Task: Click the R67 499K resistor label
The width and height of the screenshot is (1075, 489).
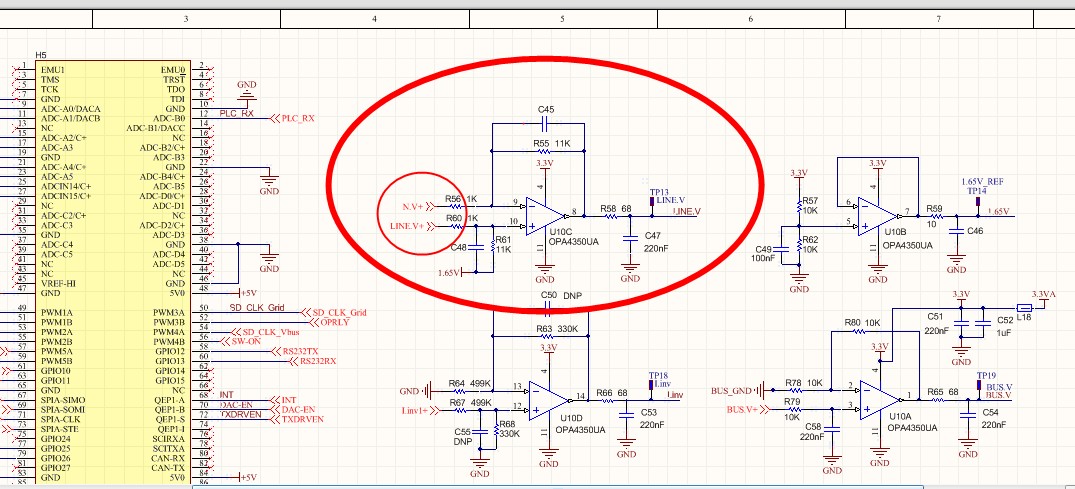Action: (x=470, y=403)
